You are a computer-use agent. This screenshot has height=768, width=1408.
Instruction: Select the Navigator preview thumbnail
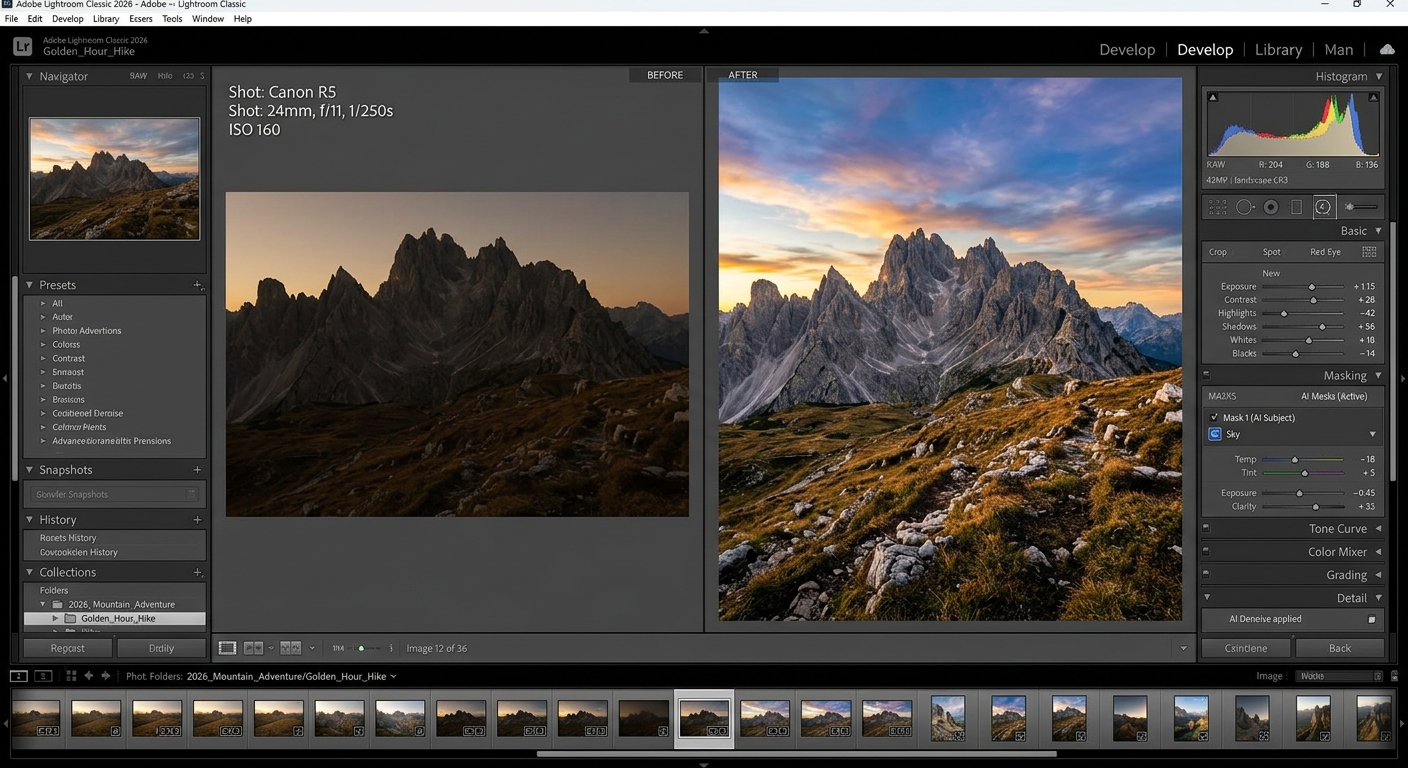114,179
